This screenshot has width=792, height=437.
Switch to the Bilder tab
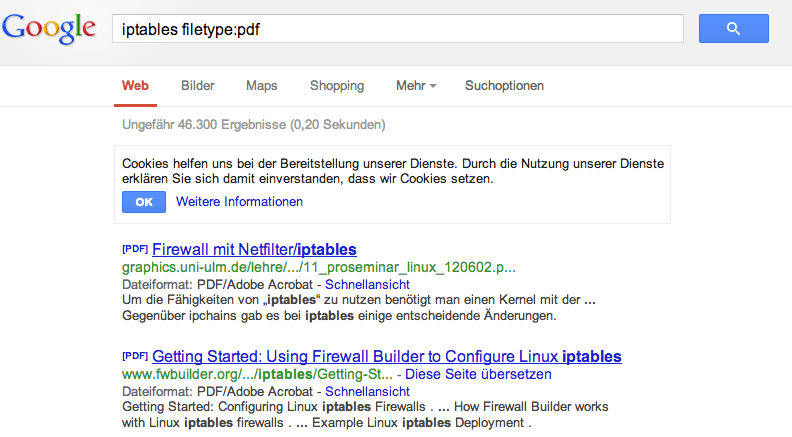(197, 85)
